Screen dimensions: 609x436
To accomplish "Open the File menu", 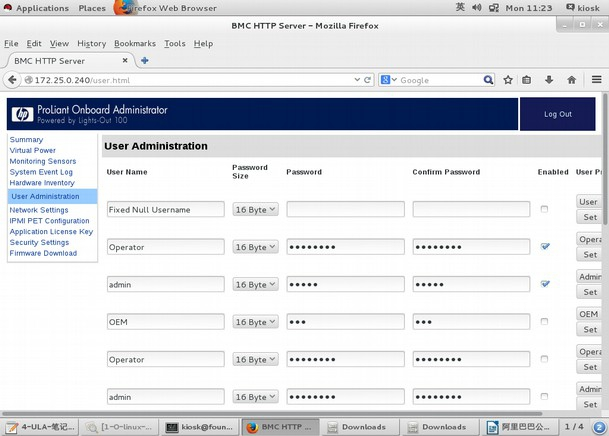I will pos(11,43).
